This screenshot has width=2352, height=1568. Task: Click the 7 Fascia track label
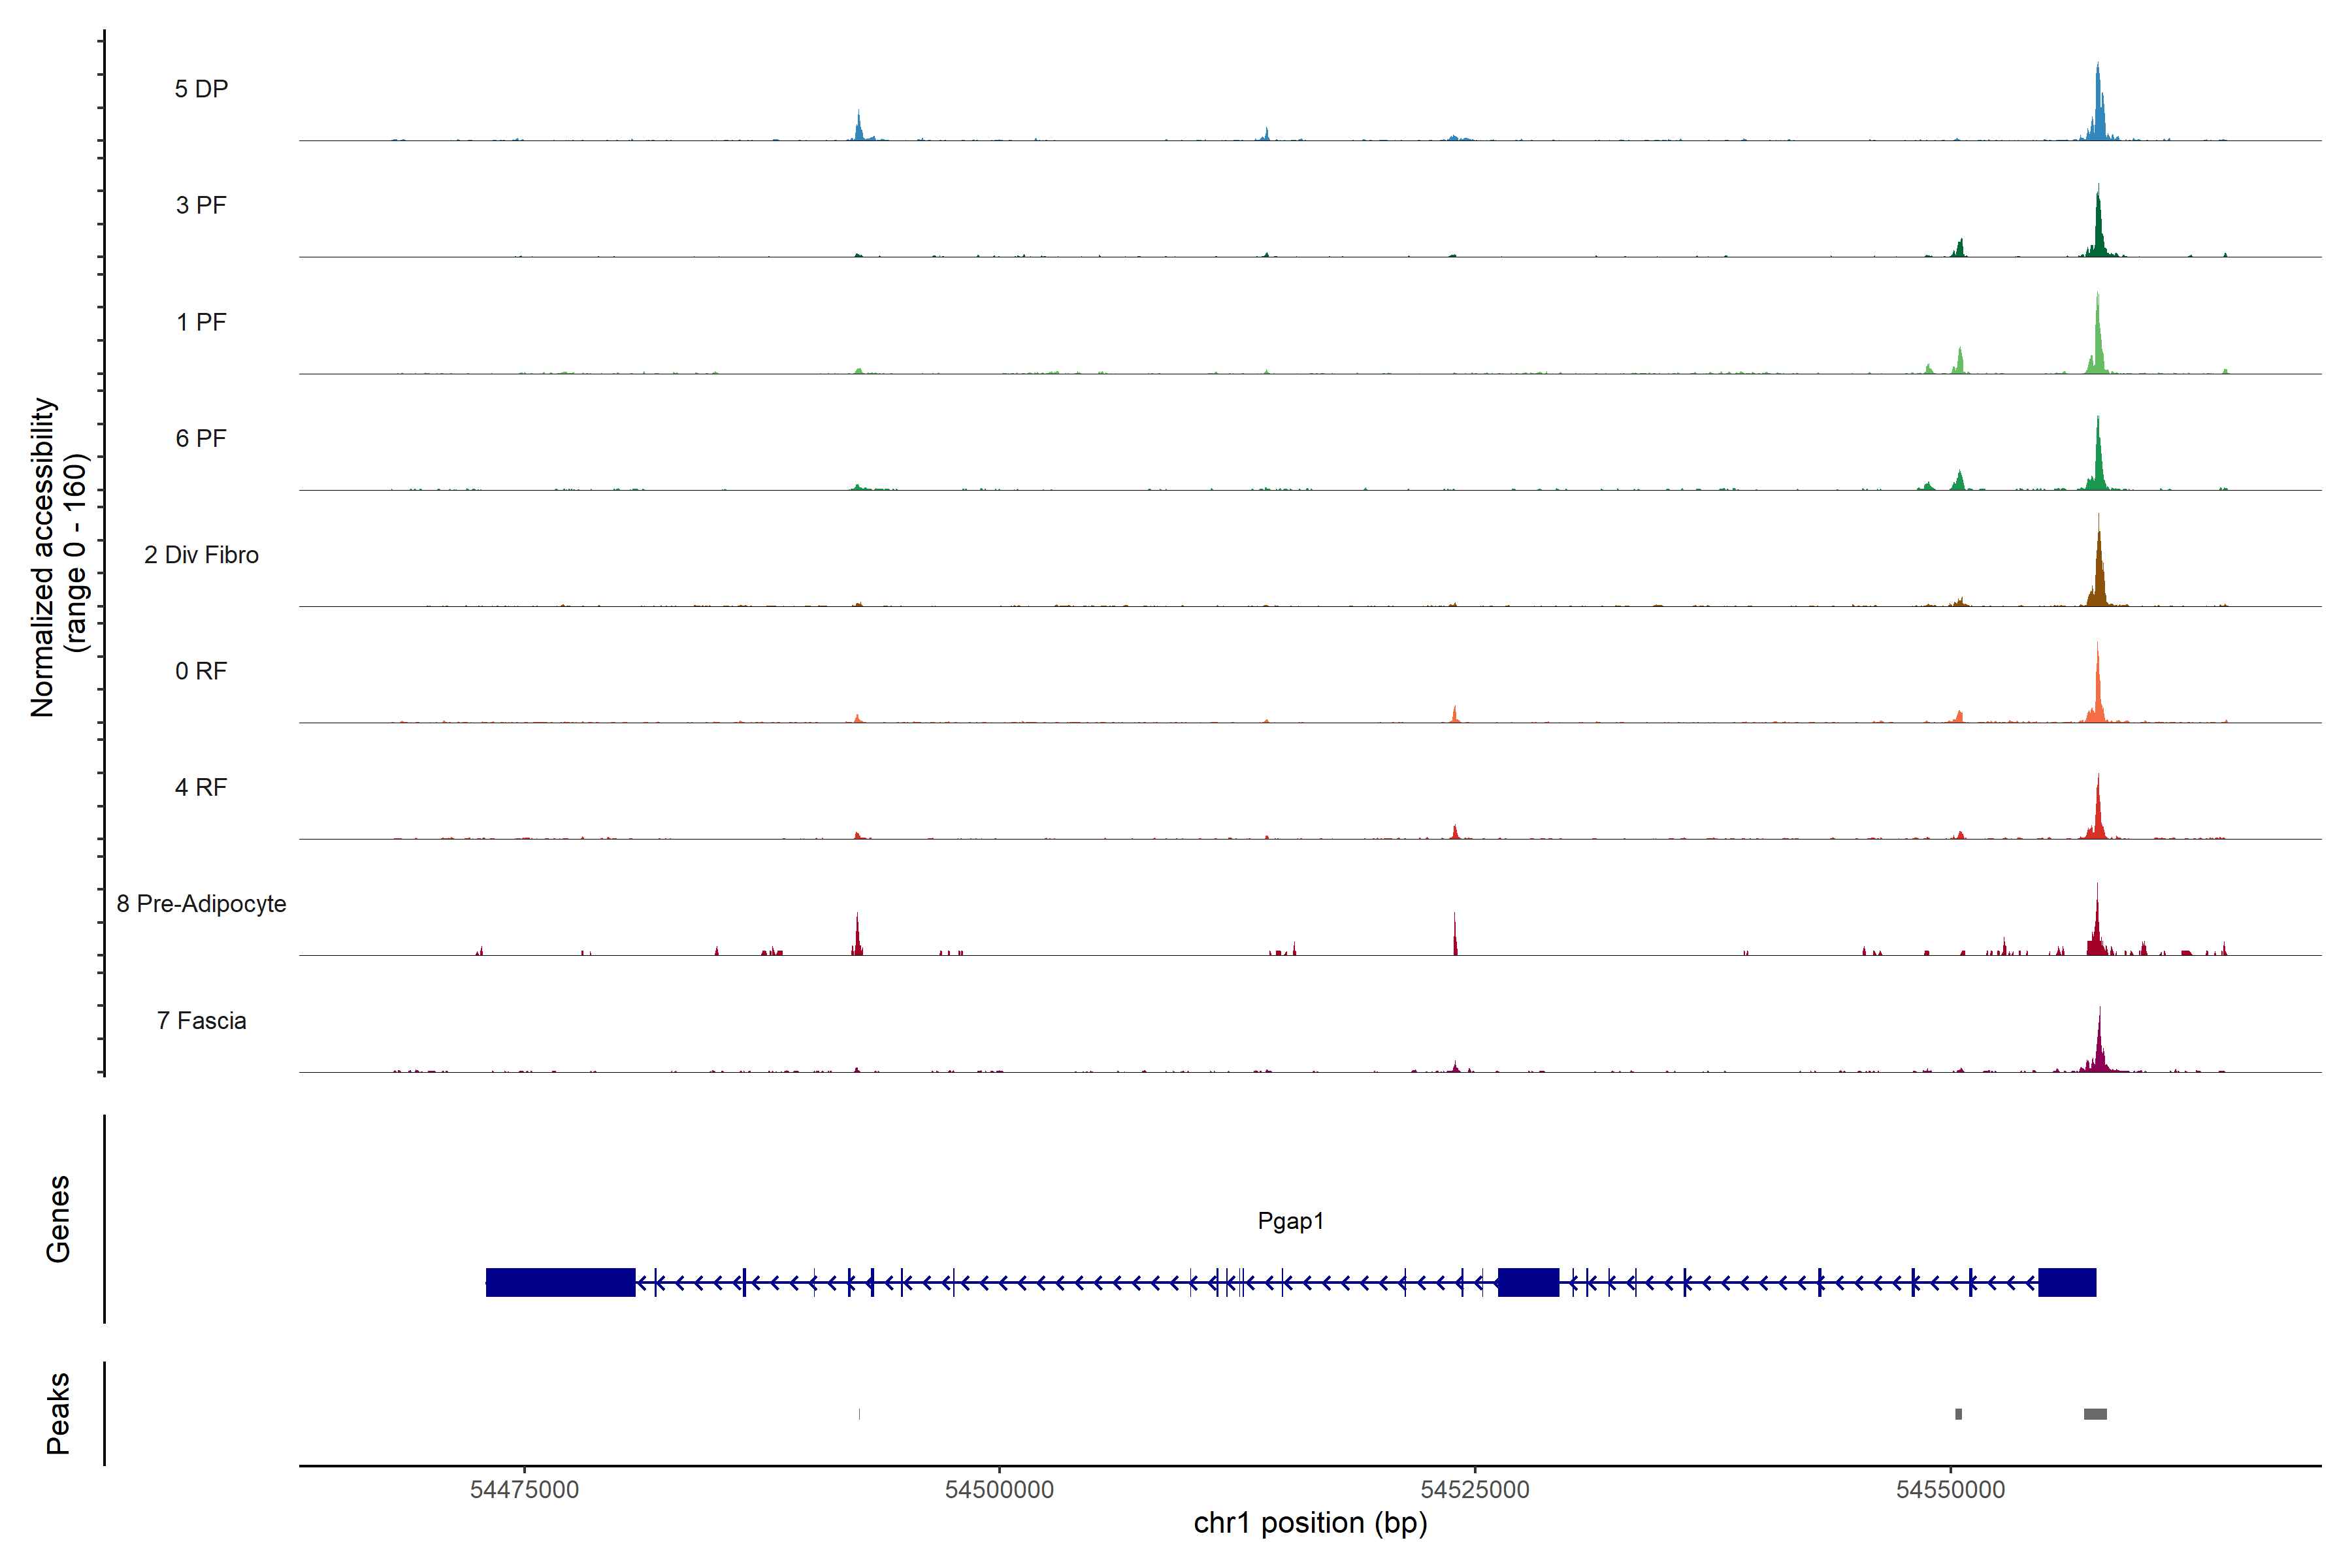(x=201, y=1020)
